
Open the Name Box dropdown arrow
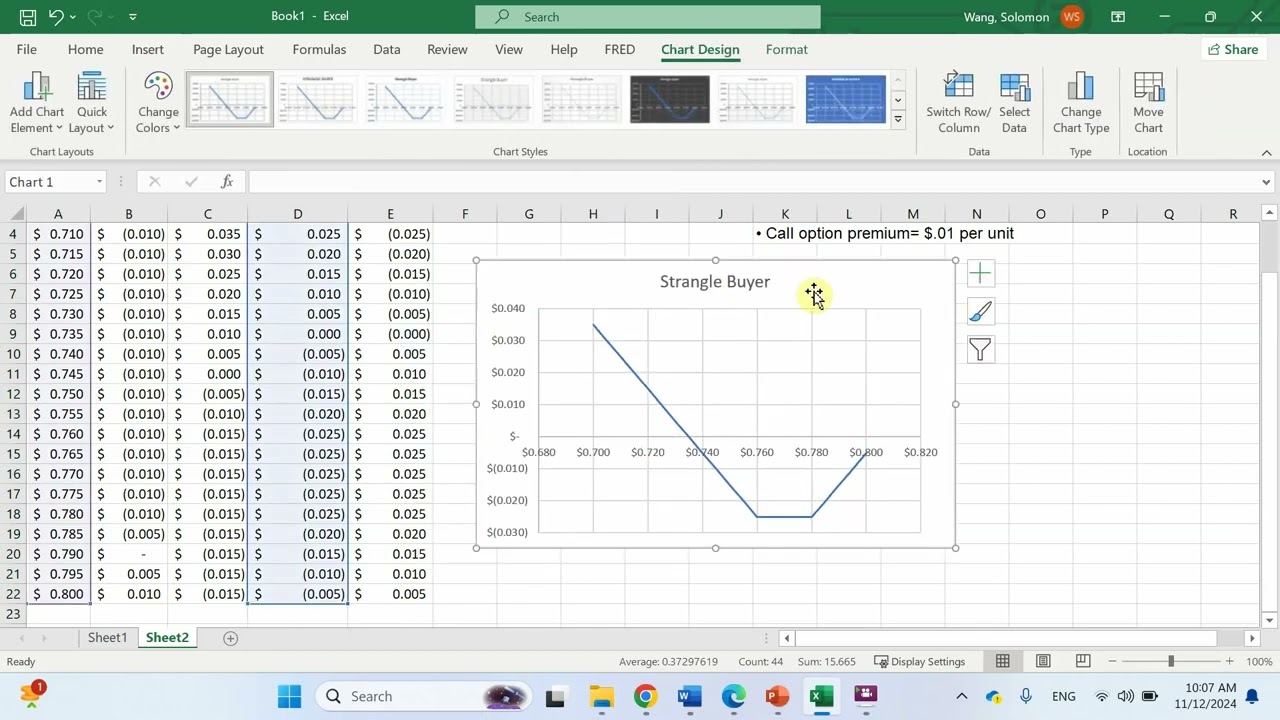point(99,182)
